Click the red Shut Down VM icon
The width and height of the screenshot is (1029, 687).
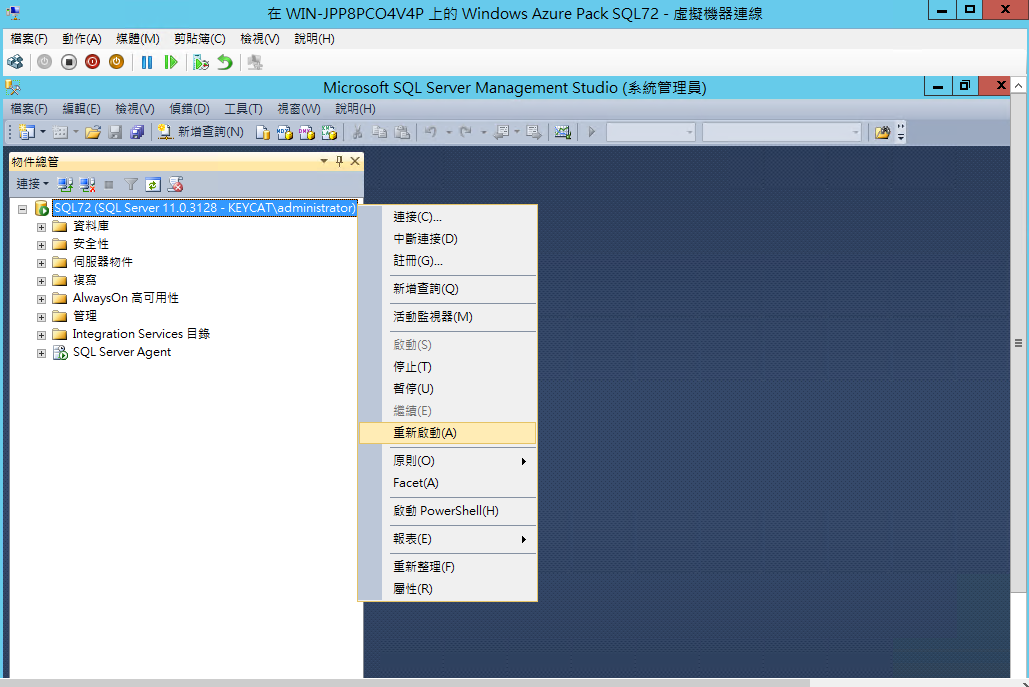93,62
